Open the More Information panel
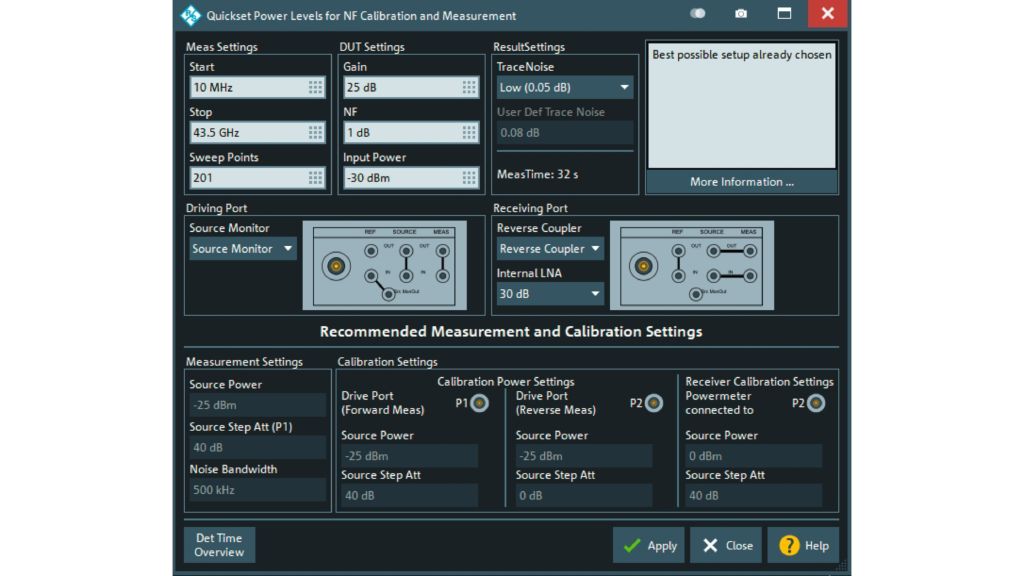This screenshot has height=576, width=1024. pos(741,181)
